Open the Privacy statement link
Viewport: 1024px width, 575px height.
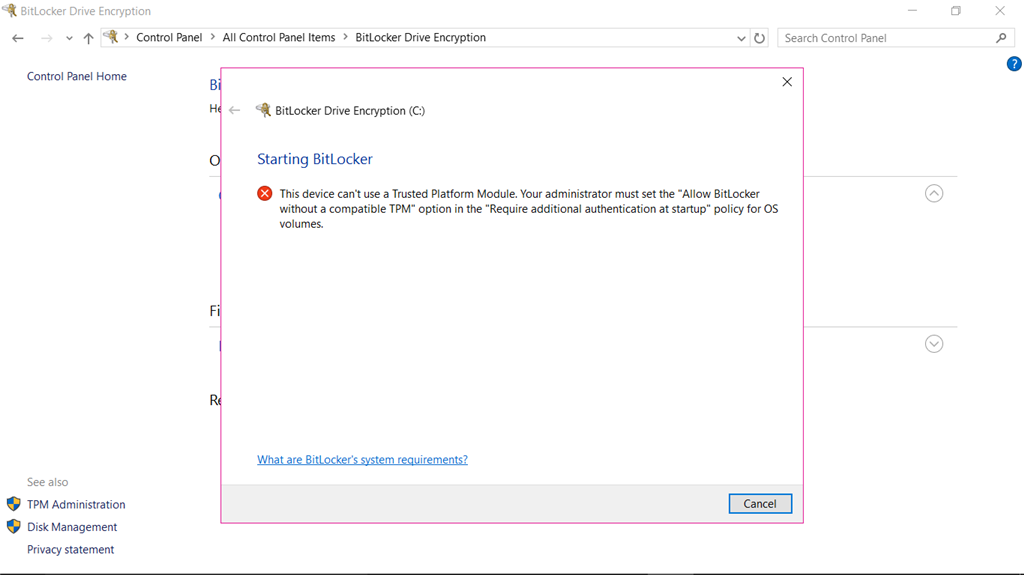71,550
